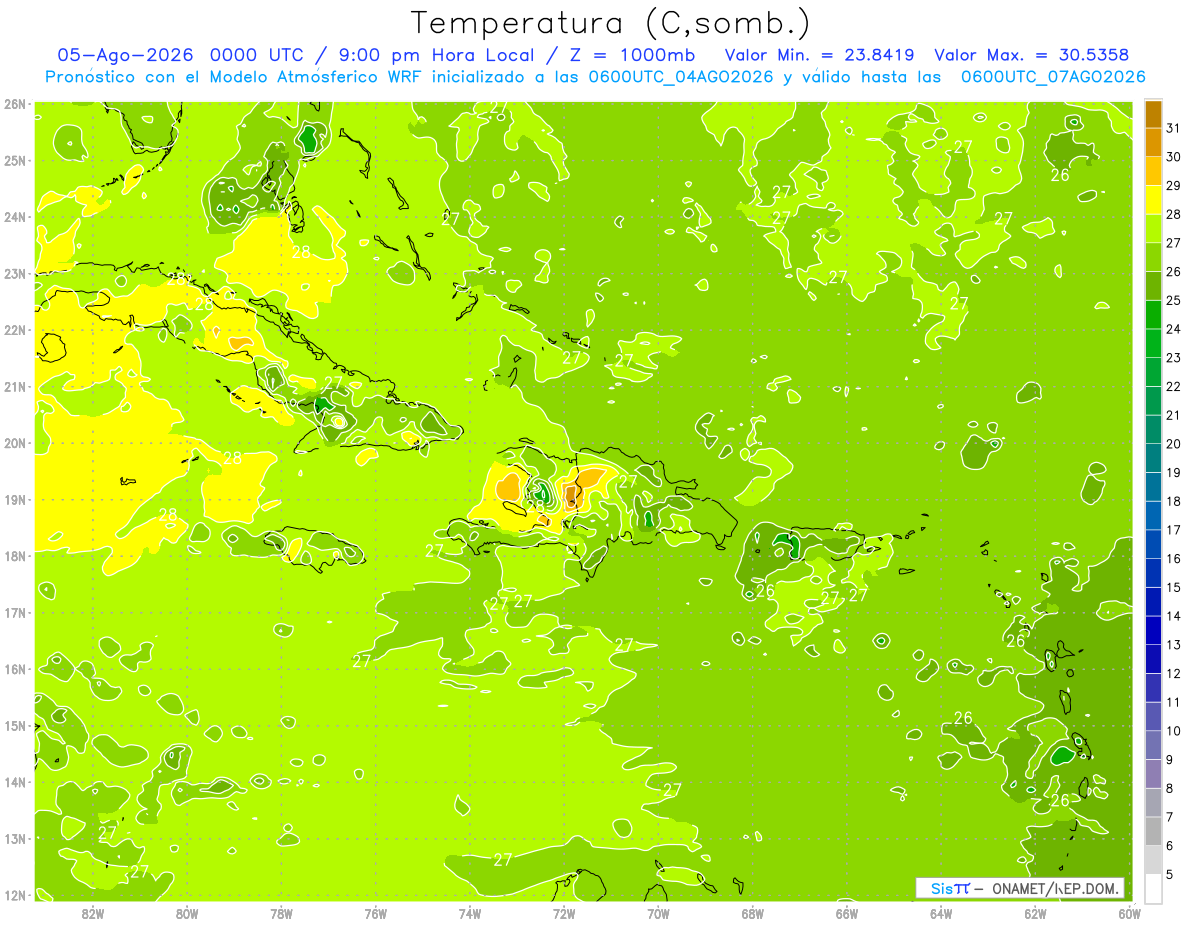This screenshot has width=1200, height=927.
Task: Click the number 31 in color legend
Action: tap(1173, 128)
